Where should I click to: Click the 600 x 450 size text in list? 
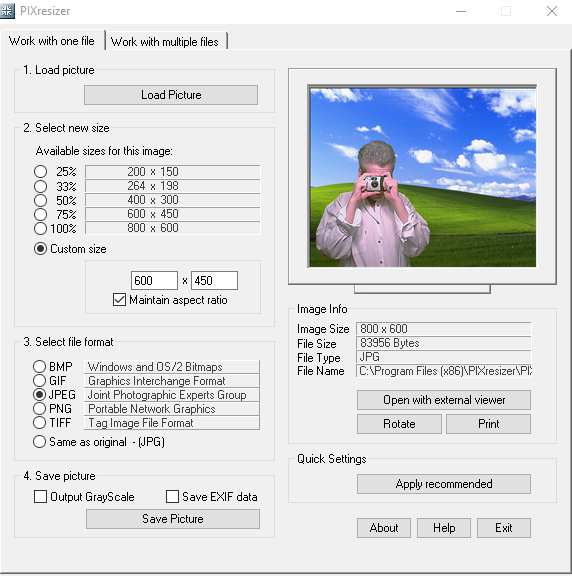(x=153, y=214)
